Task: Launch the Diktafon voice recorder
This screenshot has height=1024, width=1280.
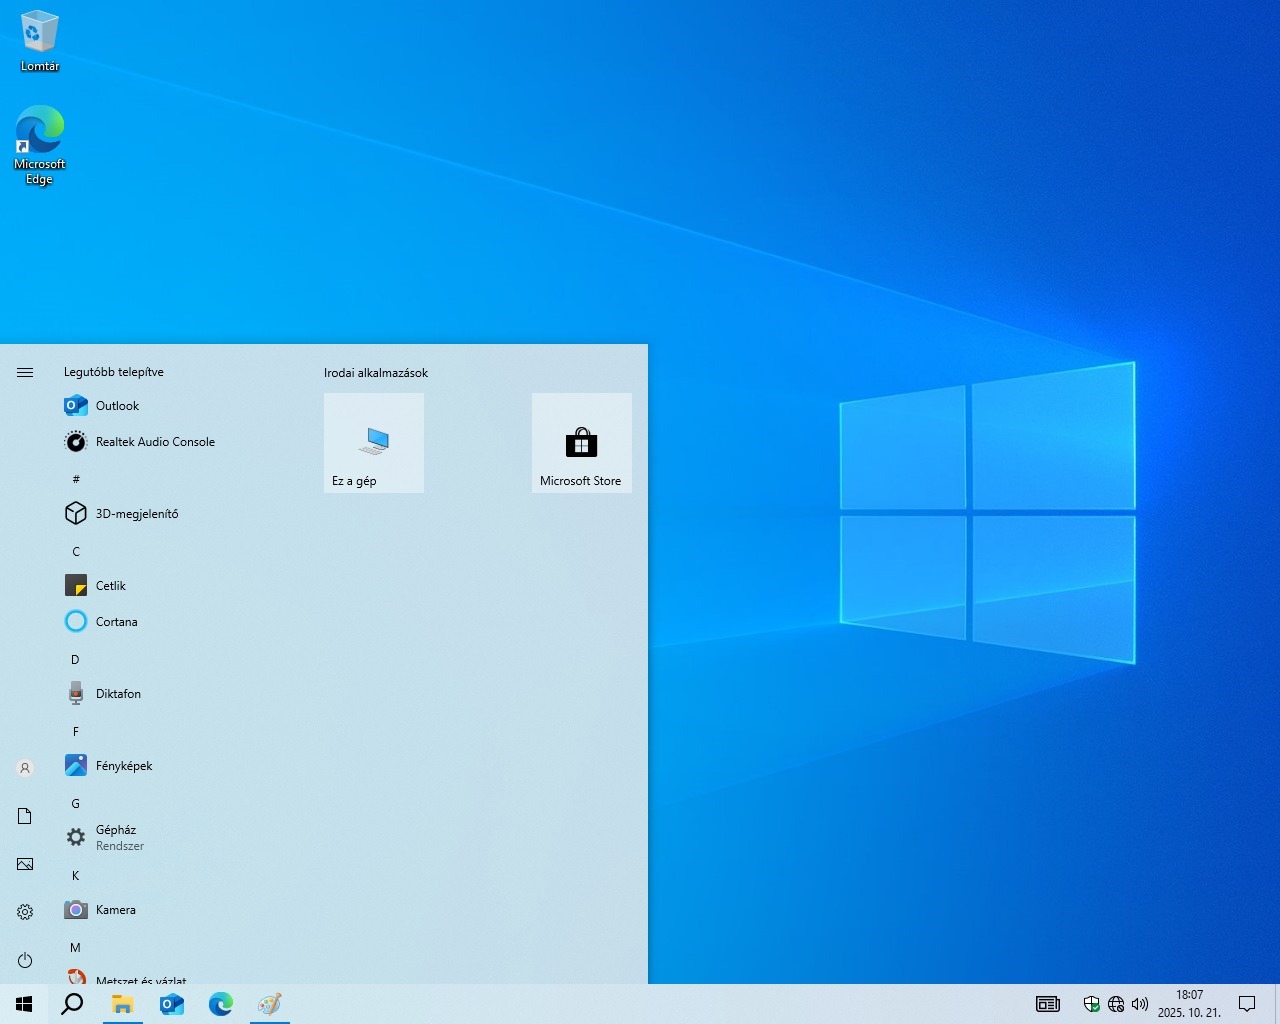Action: coord(118,694)
